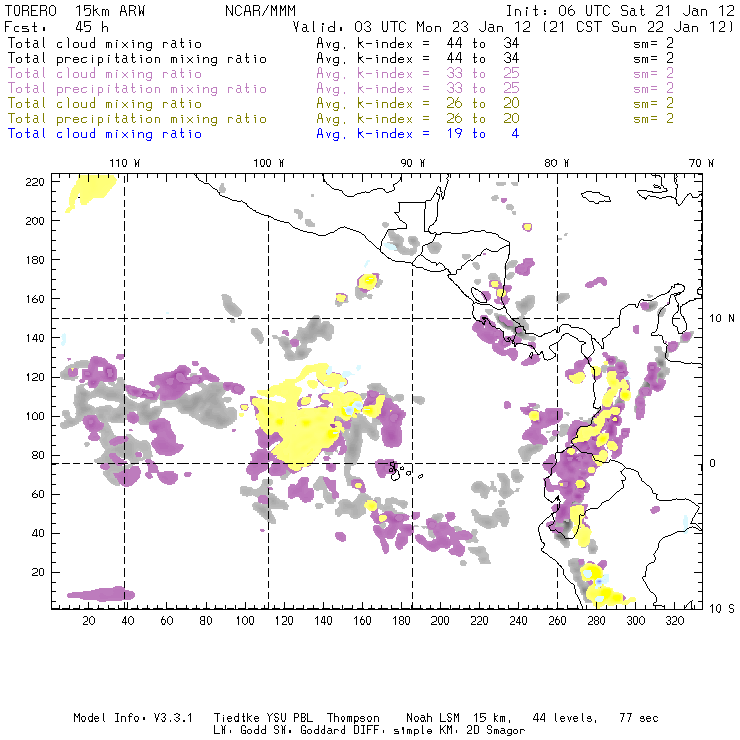Click "320" on the horizontal axis
The height and width of the screenshot is (740, 740).
tap(674, 621)
